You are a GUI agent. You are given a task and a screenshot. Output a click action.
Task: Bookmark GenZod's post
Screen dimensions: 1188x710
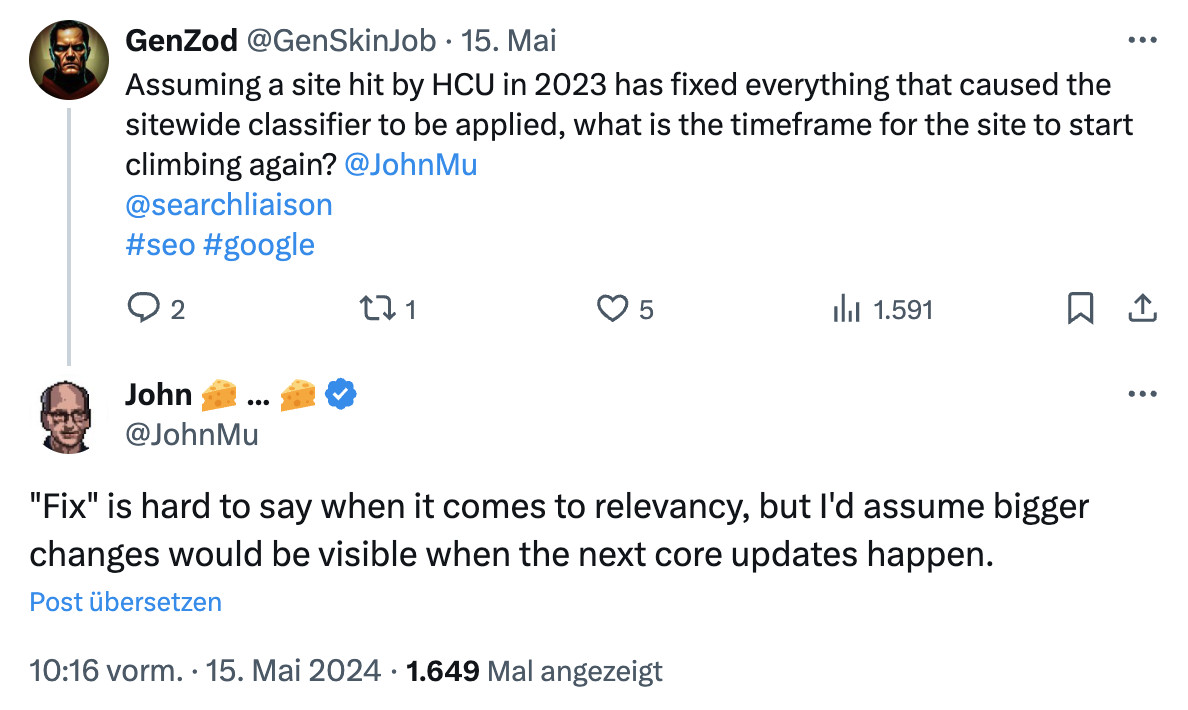[x=1080, y=310]
